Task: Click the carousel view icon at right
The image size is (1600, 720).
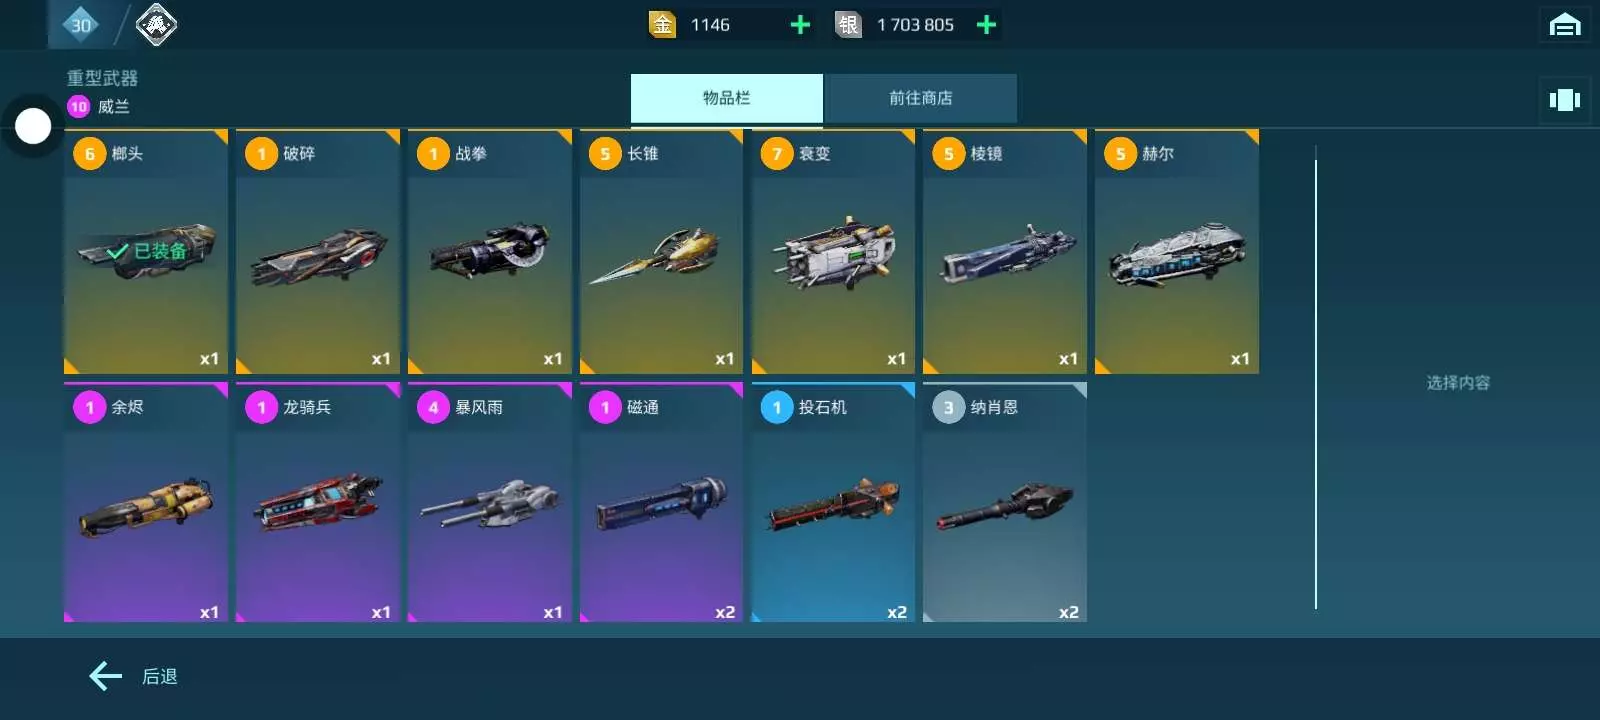Action: (1564, 99)
